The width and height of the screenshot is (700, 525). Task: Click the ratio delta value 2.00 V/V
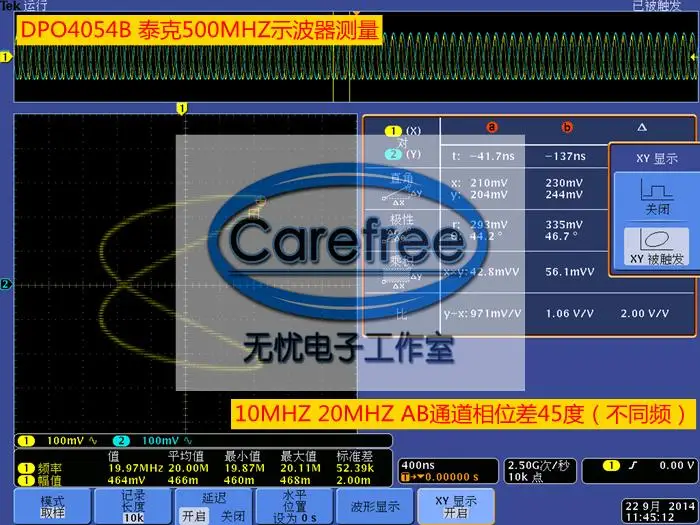(x=645, y=314)
